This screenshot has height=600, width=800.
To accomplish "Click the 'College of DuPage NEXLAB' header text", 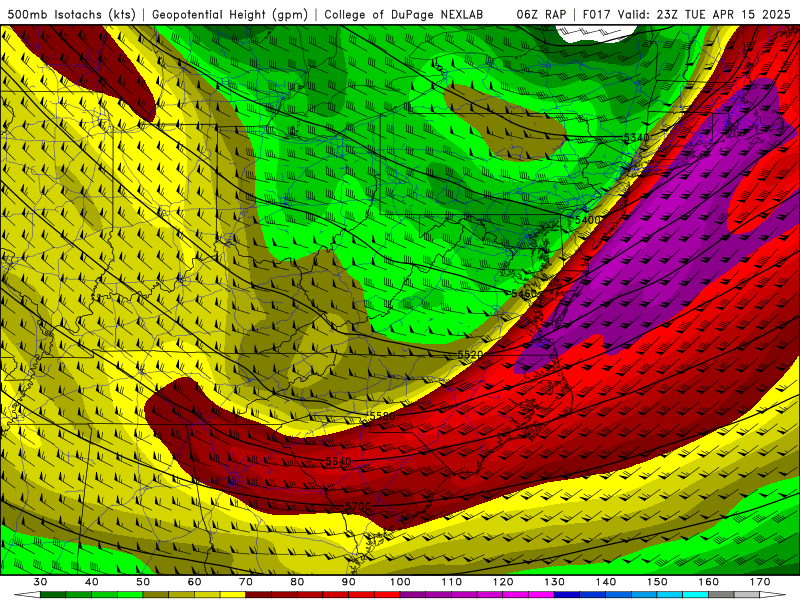I will (x=404, y=14).
